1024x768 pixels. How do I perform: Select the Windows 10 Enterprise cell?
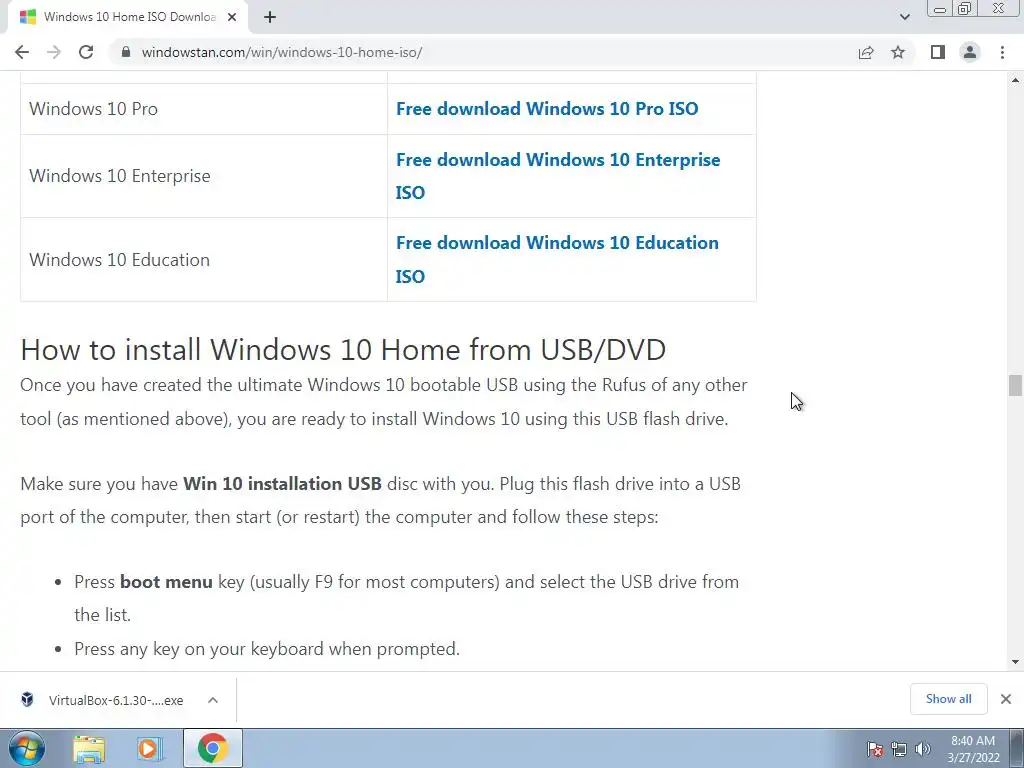pos(204,176)
